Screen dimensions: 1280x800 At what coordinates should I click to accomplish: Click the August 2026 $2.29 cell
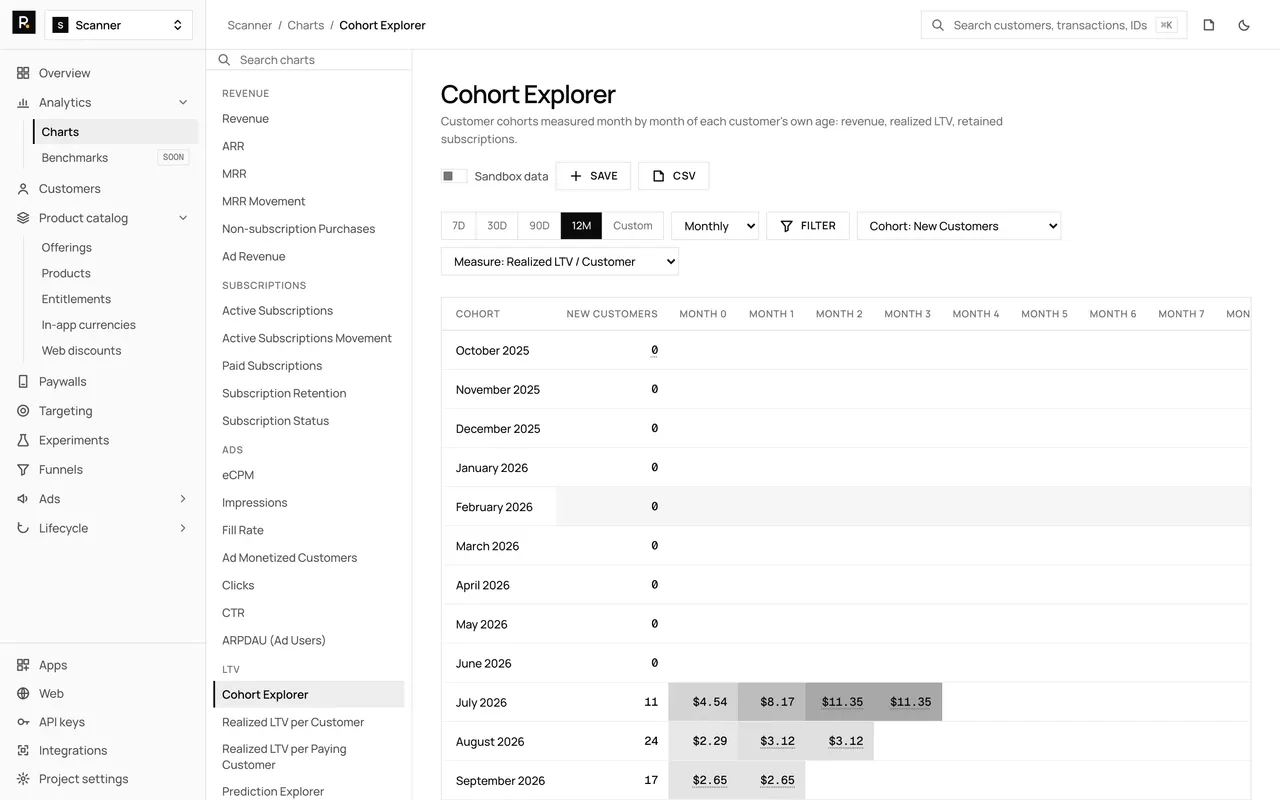703,741
